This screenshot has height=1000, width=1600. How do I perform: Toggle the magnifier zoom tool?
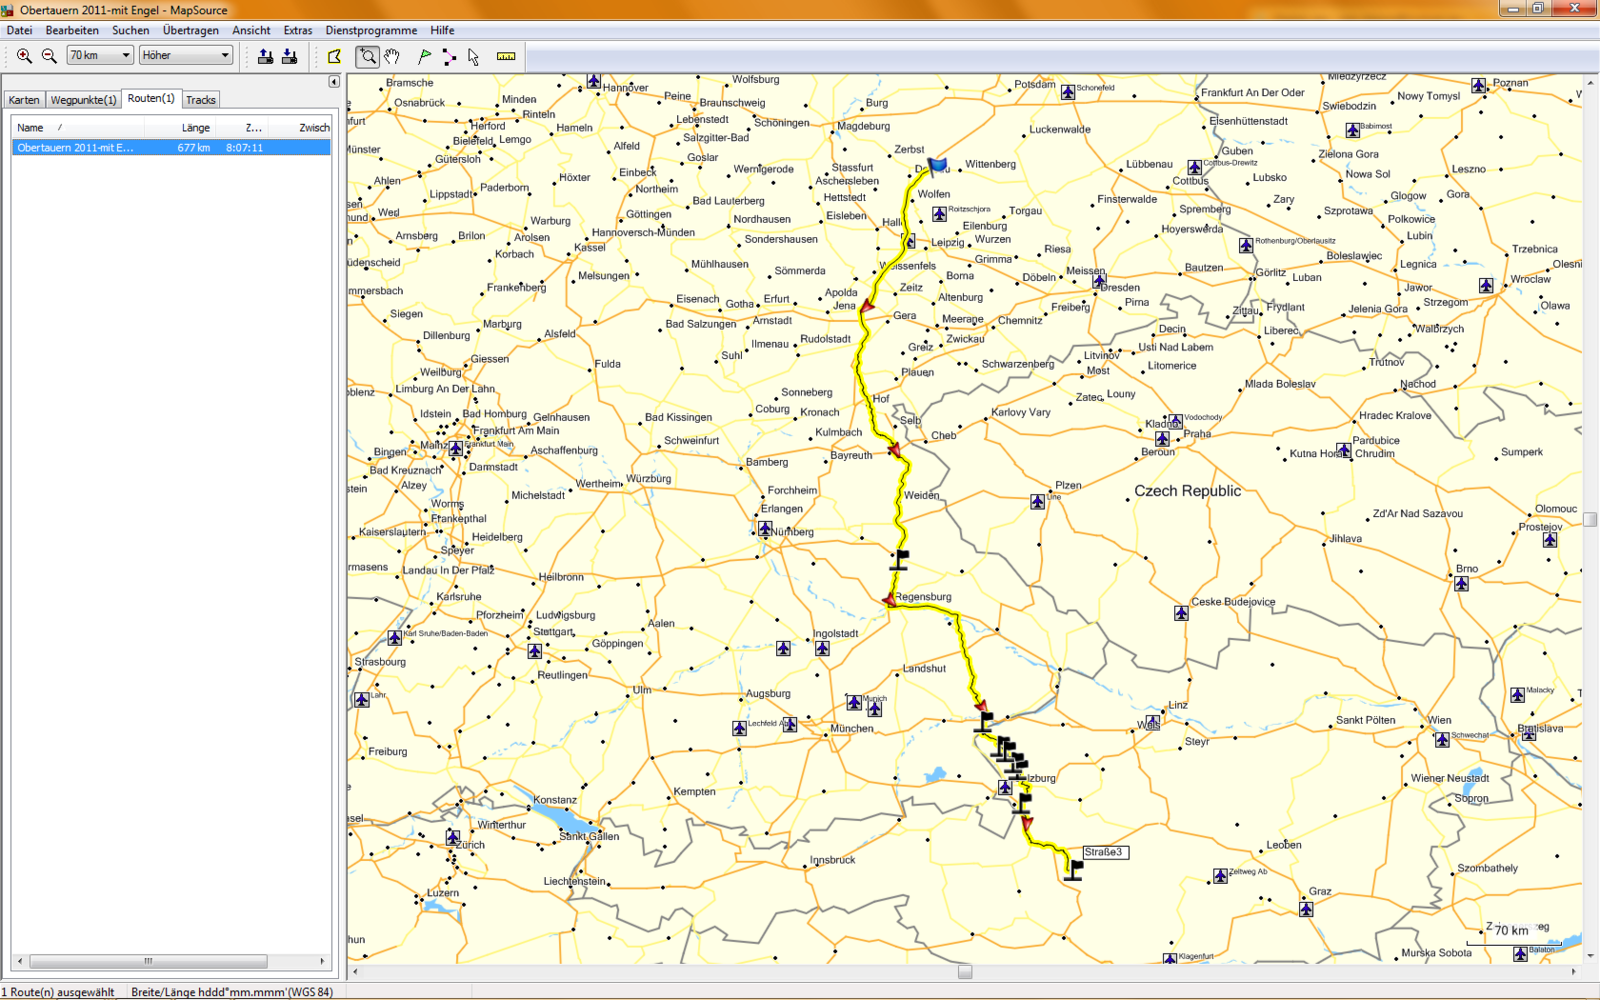[x=368, y=56]
